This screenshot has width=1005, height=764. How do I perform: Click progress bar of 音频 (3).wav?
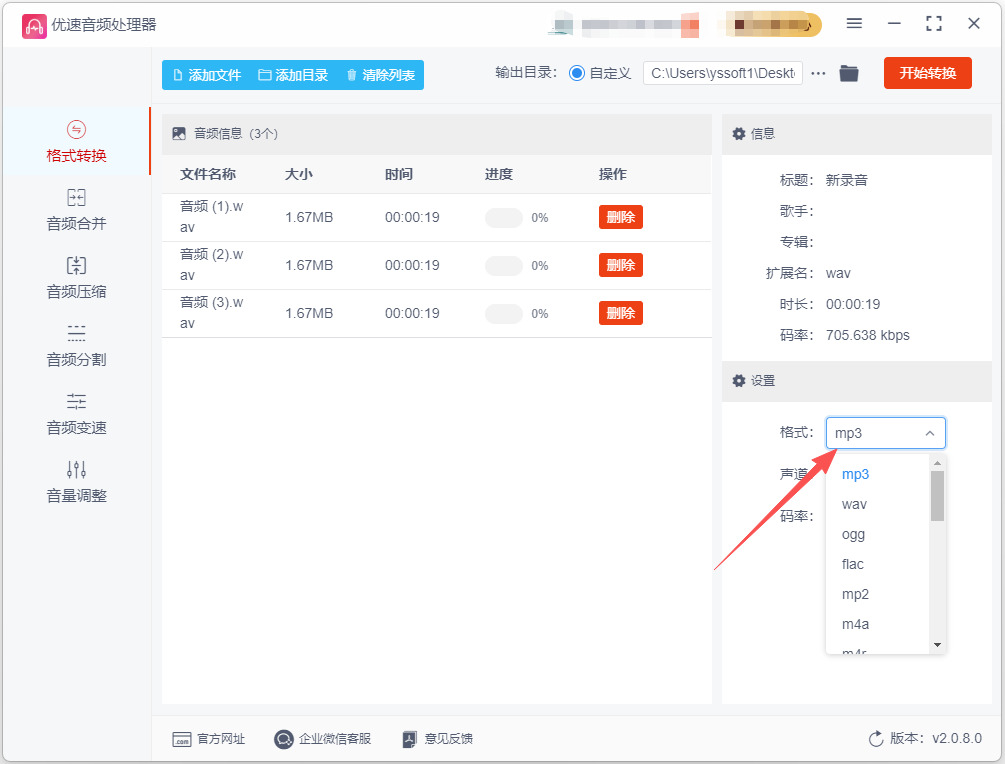coord(504,314)
